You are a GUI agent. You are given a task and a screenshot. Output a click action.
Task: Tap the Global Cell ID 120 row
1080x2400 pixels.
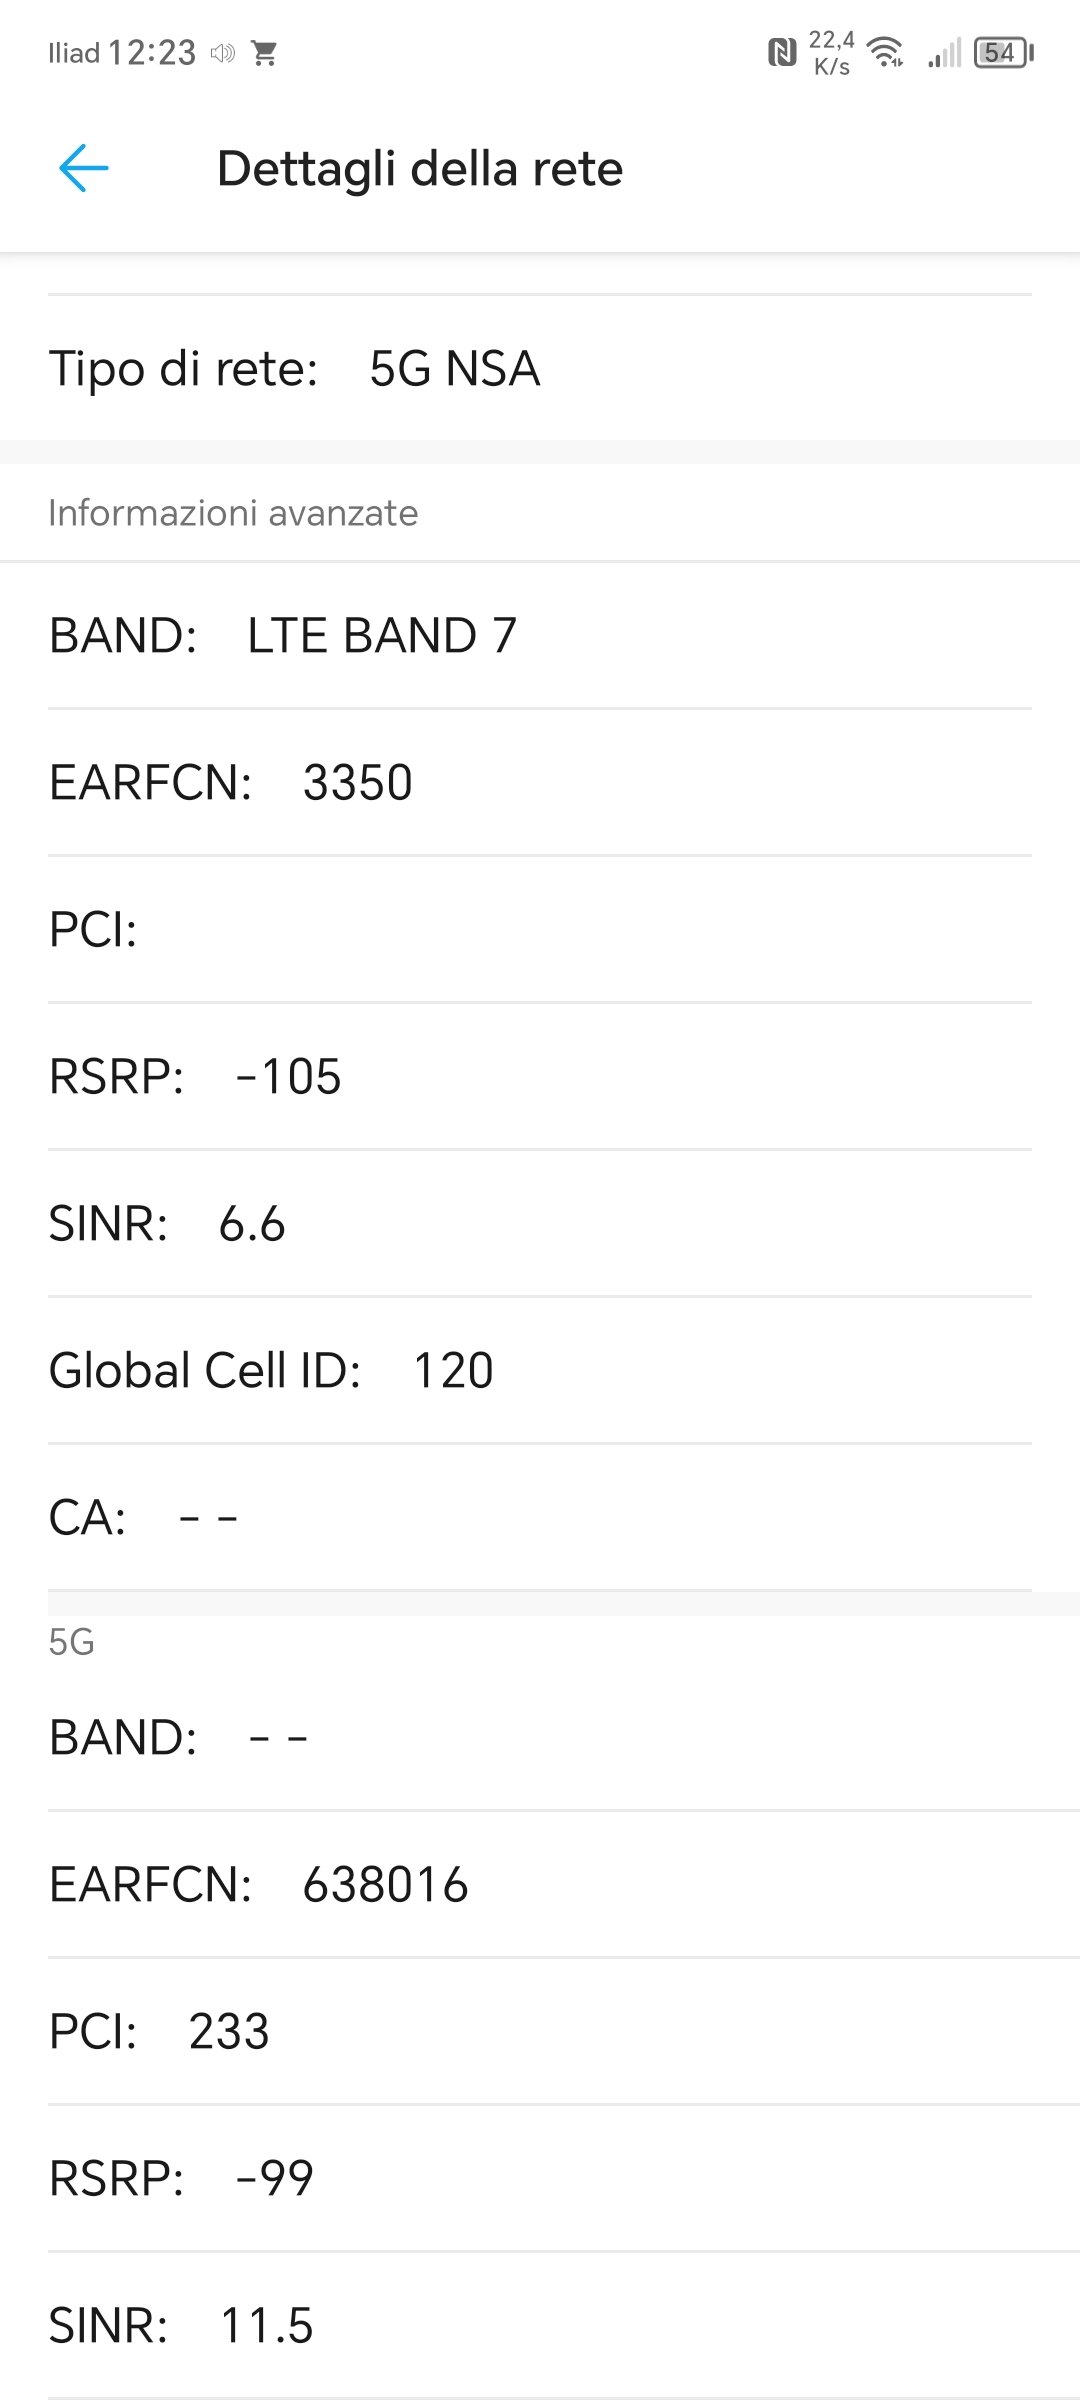540,1370
